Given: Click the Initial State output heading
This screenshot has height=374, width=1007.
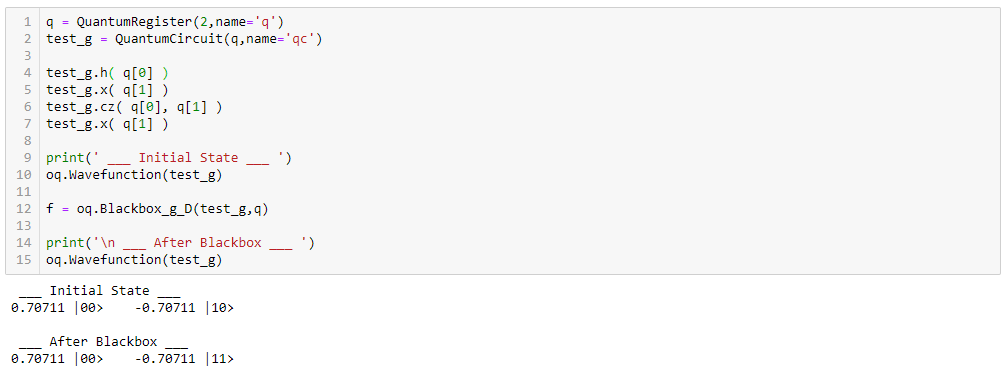Looking at the screenshot, I should click(100, 290).
